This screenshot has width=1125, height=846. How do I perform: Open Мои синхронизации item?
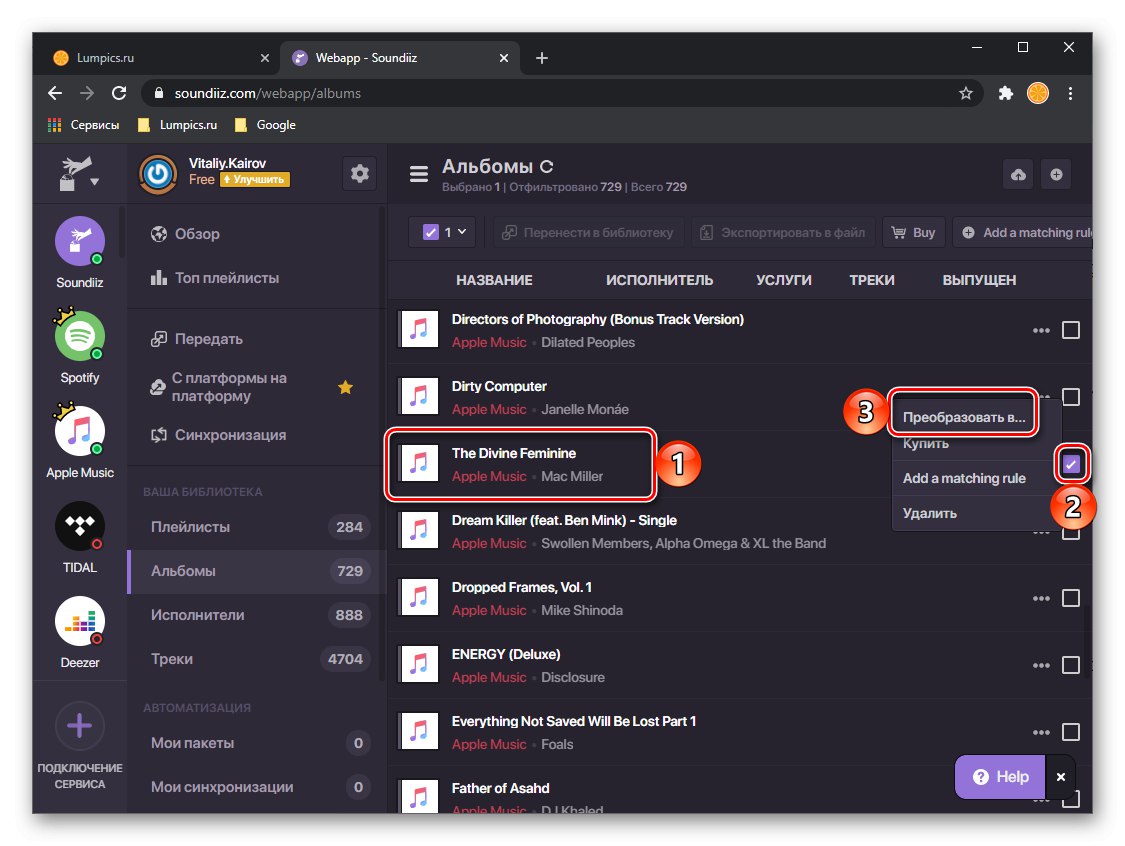257,787
